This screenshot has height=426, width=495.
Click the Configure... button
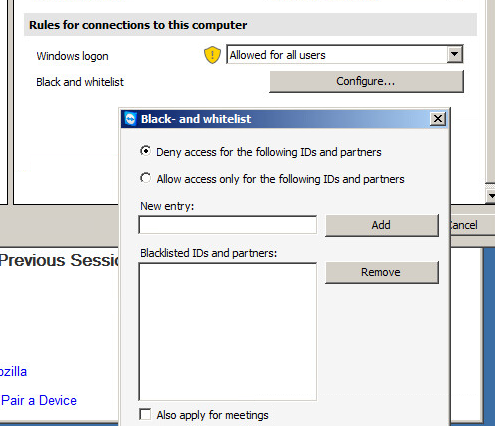click(366, 81)
